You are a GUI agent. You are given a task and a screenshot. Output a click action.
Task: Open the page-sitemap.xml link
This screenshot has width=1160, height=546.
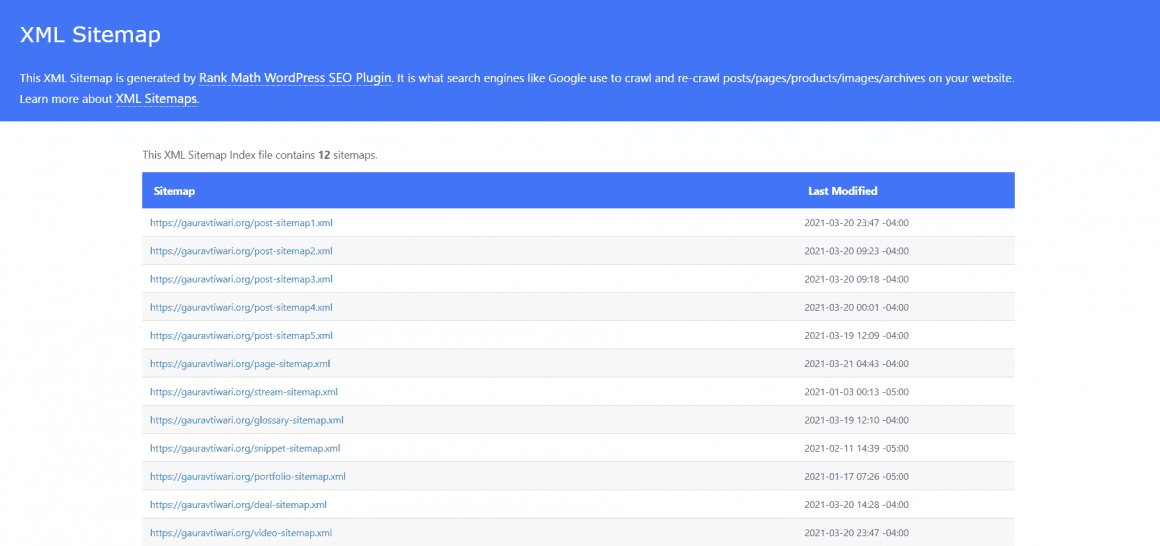(x=240, y=364)
